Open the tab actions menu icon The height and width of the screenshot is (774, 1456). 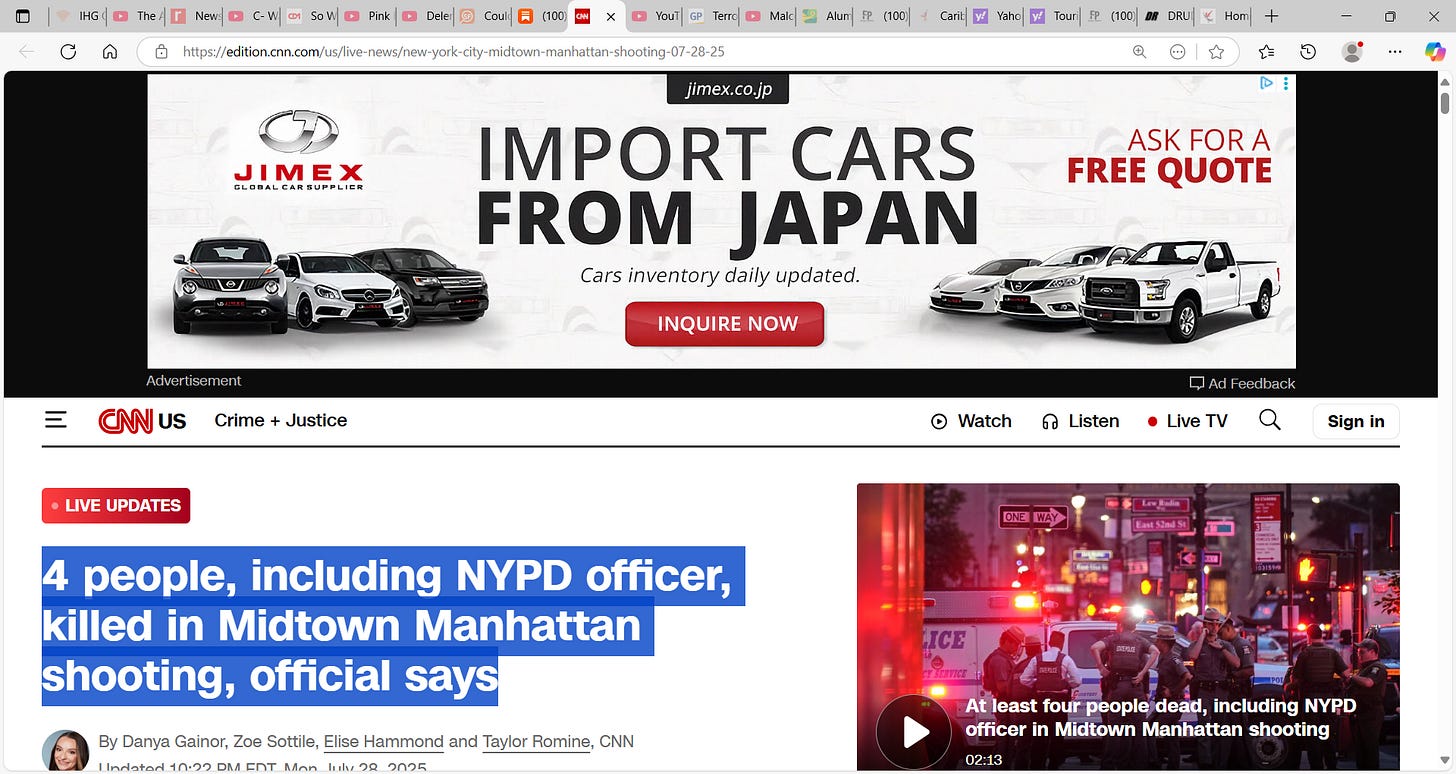[x=23, y=16]
